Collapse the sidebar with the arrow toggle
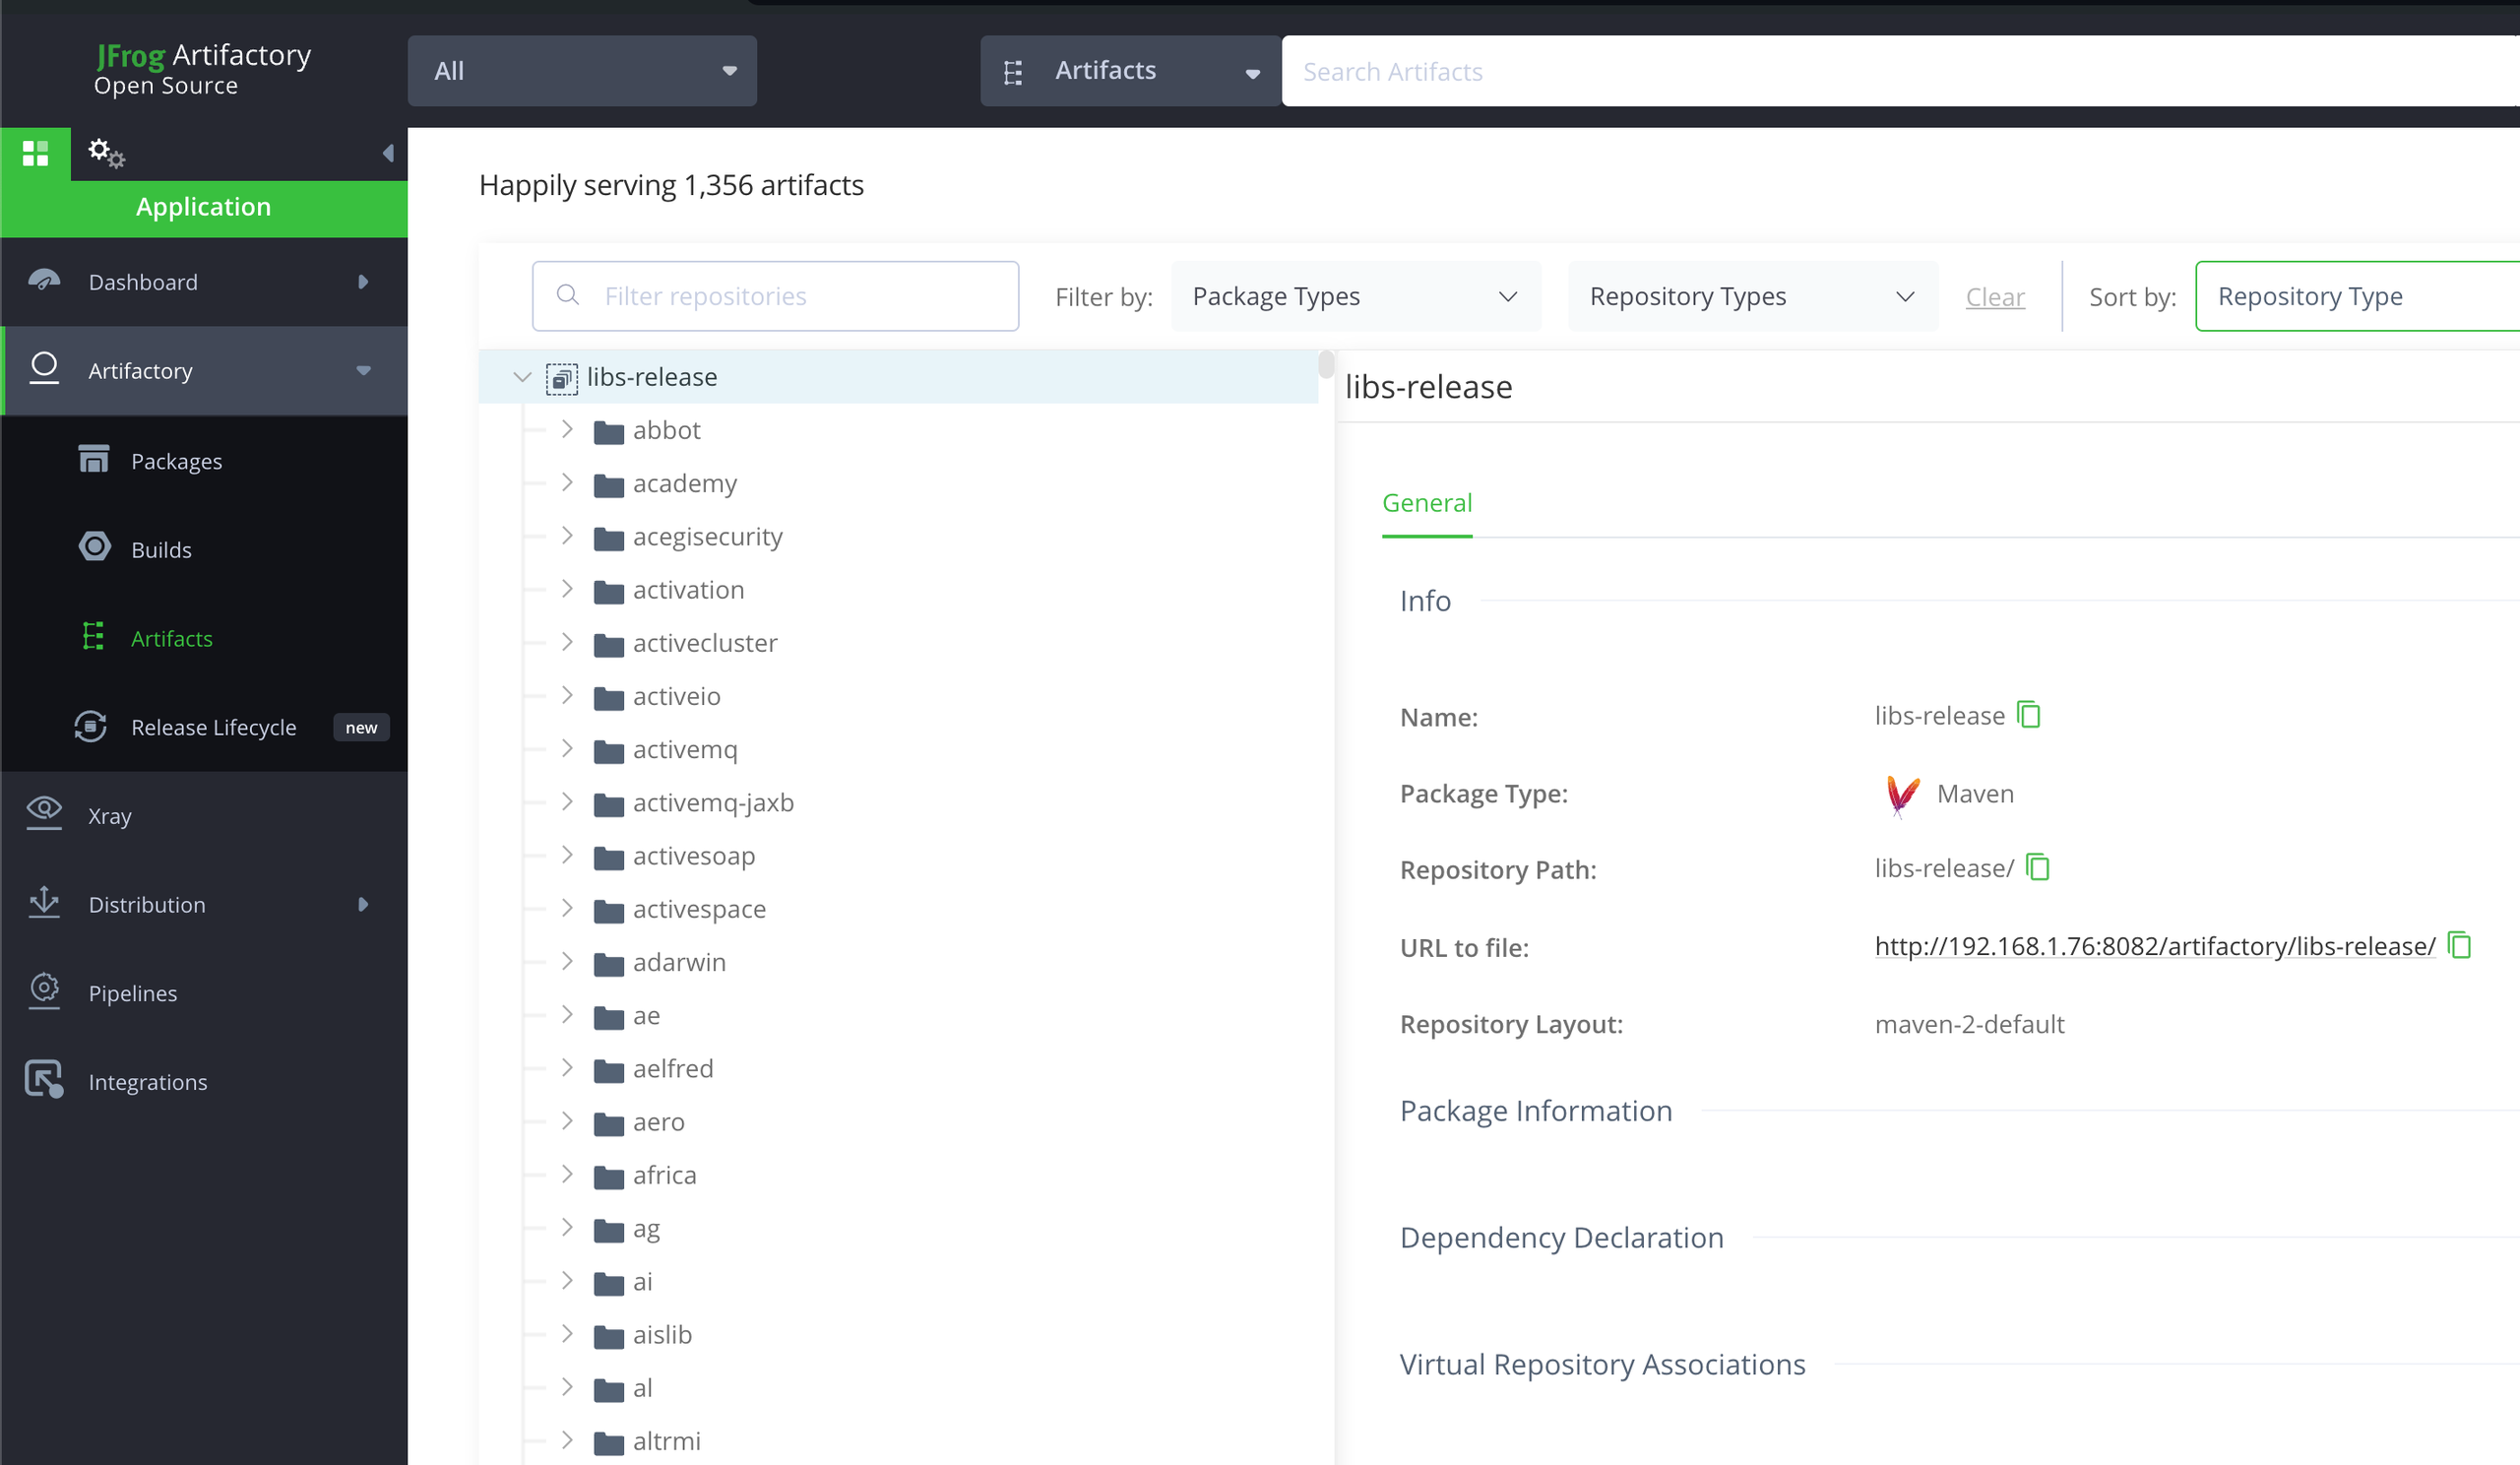2520x1465 pixels. coord(388,153)
